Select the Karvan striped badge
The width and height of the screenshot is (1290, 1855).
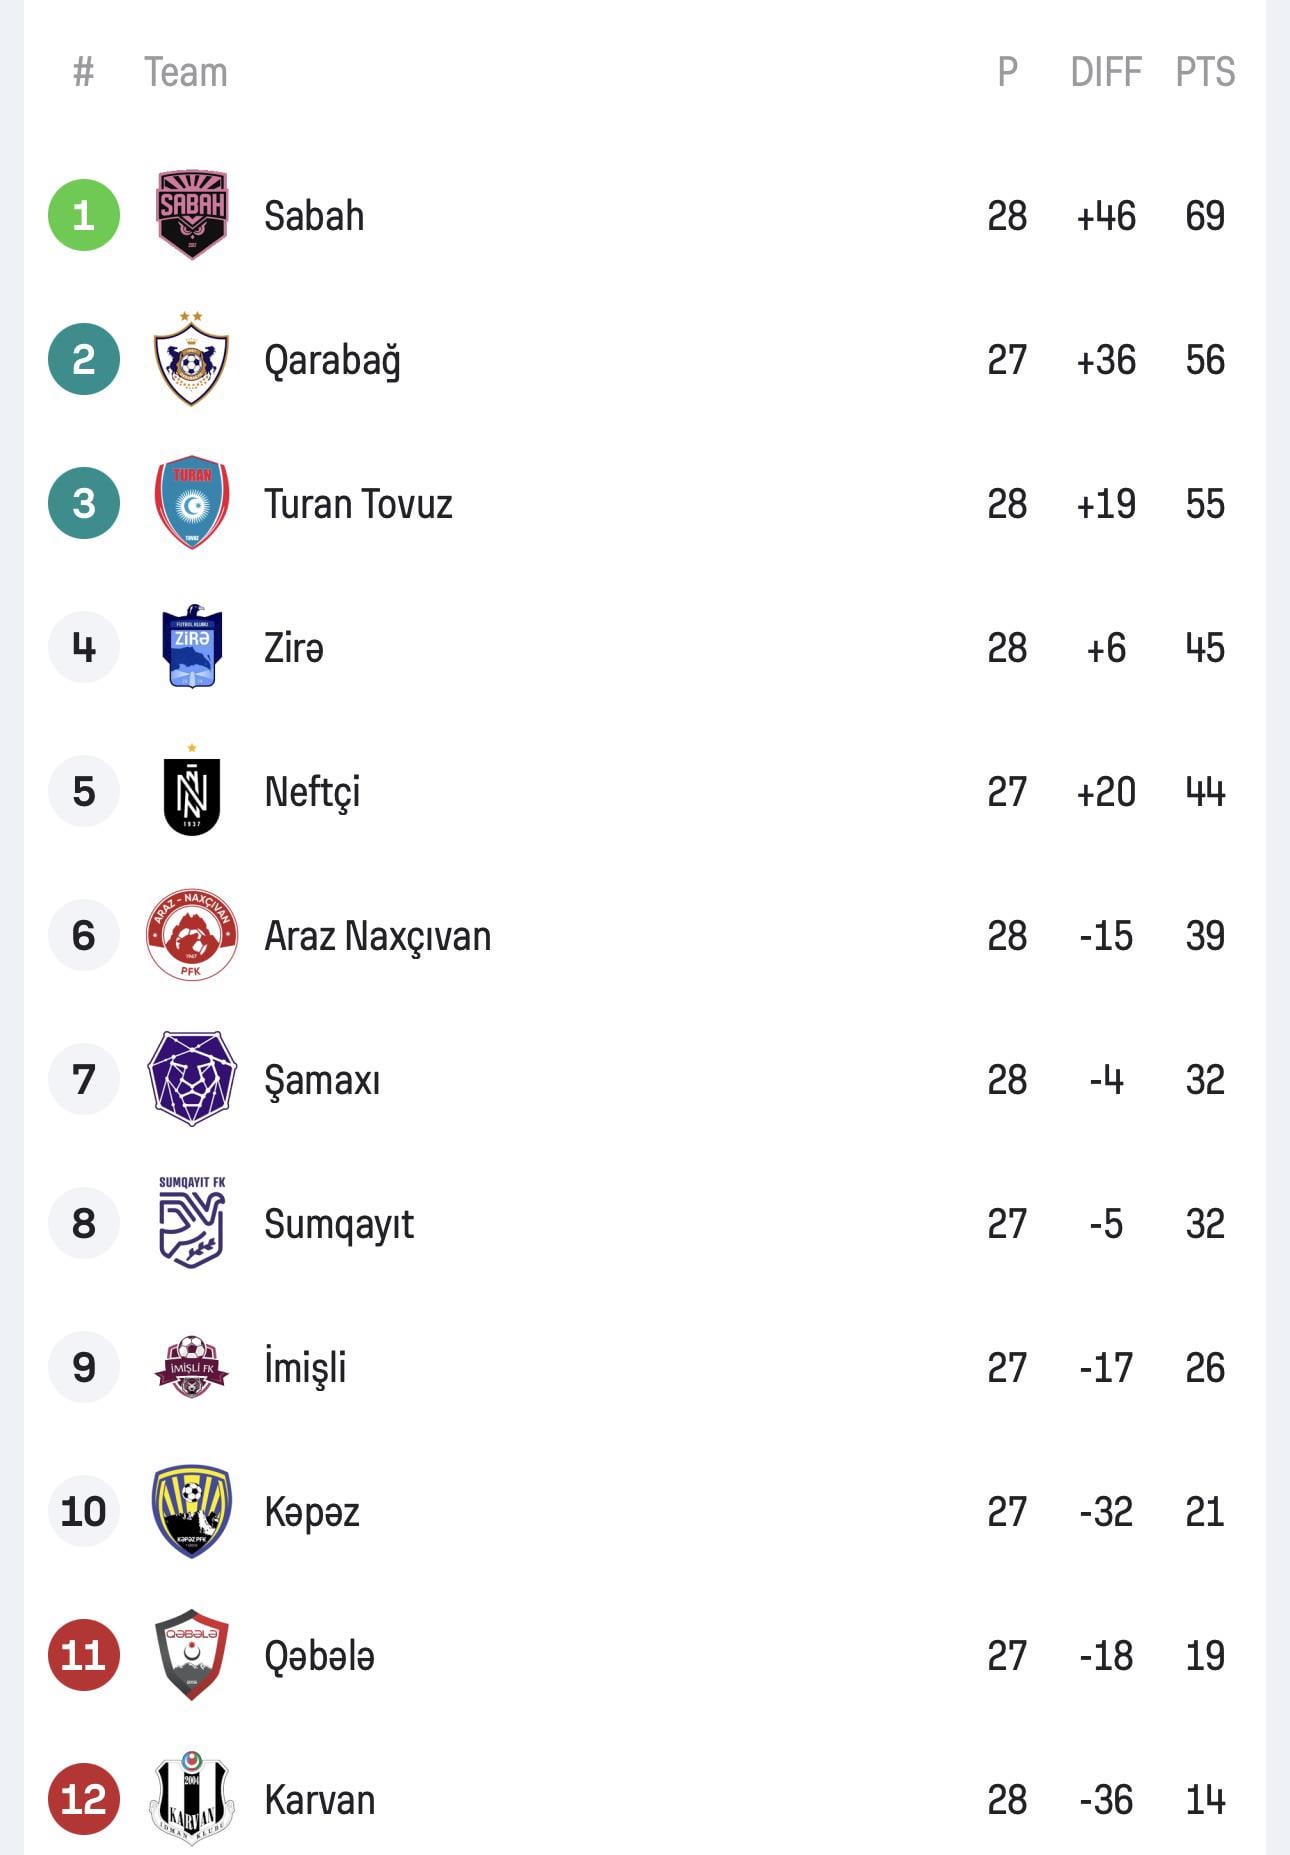[192, 1799]
